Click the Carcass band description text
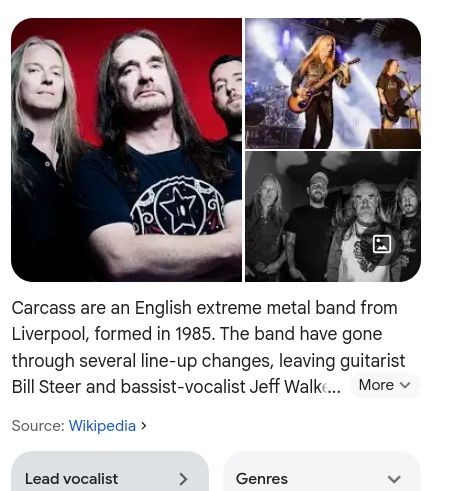 tap(208, 347)
